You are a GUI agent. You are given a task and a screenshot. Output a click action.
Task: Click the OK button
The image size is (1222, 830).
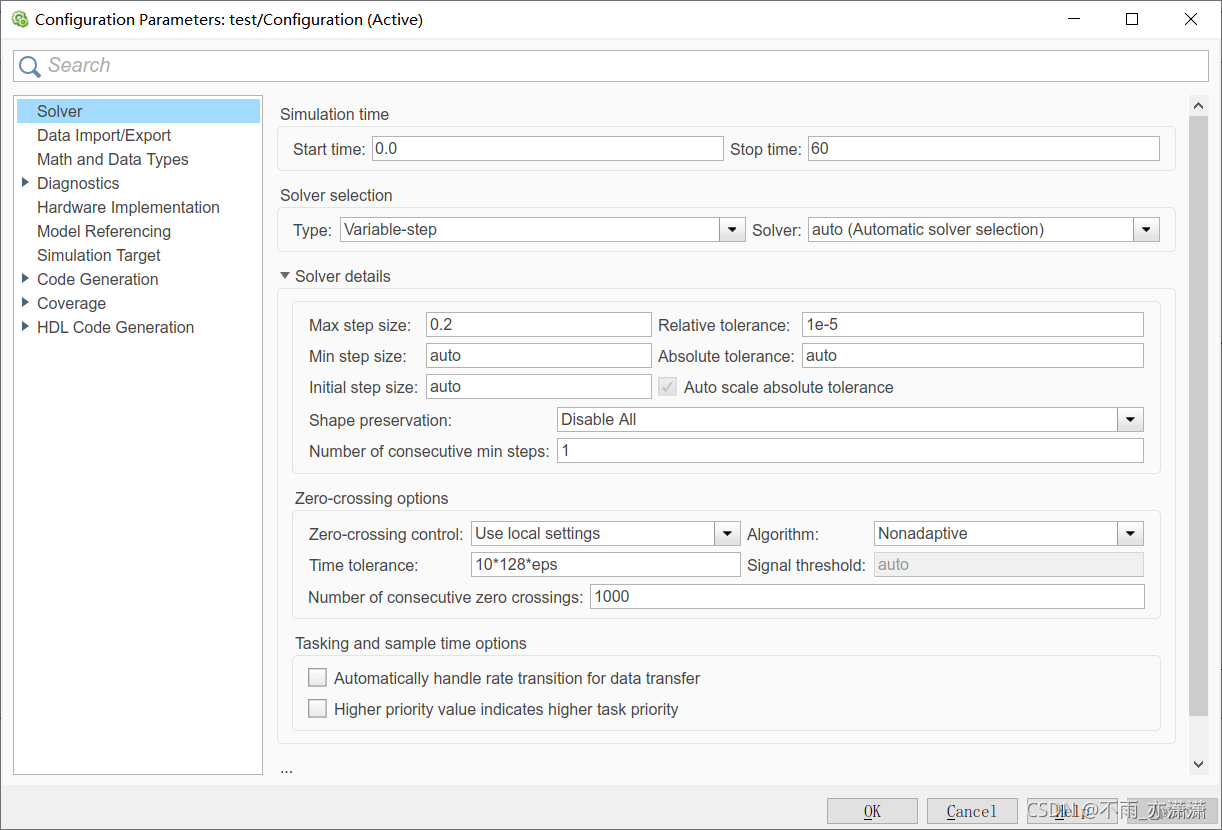(x=872, y=811)
